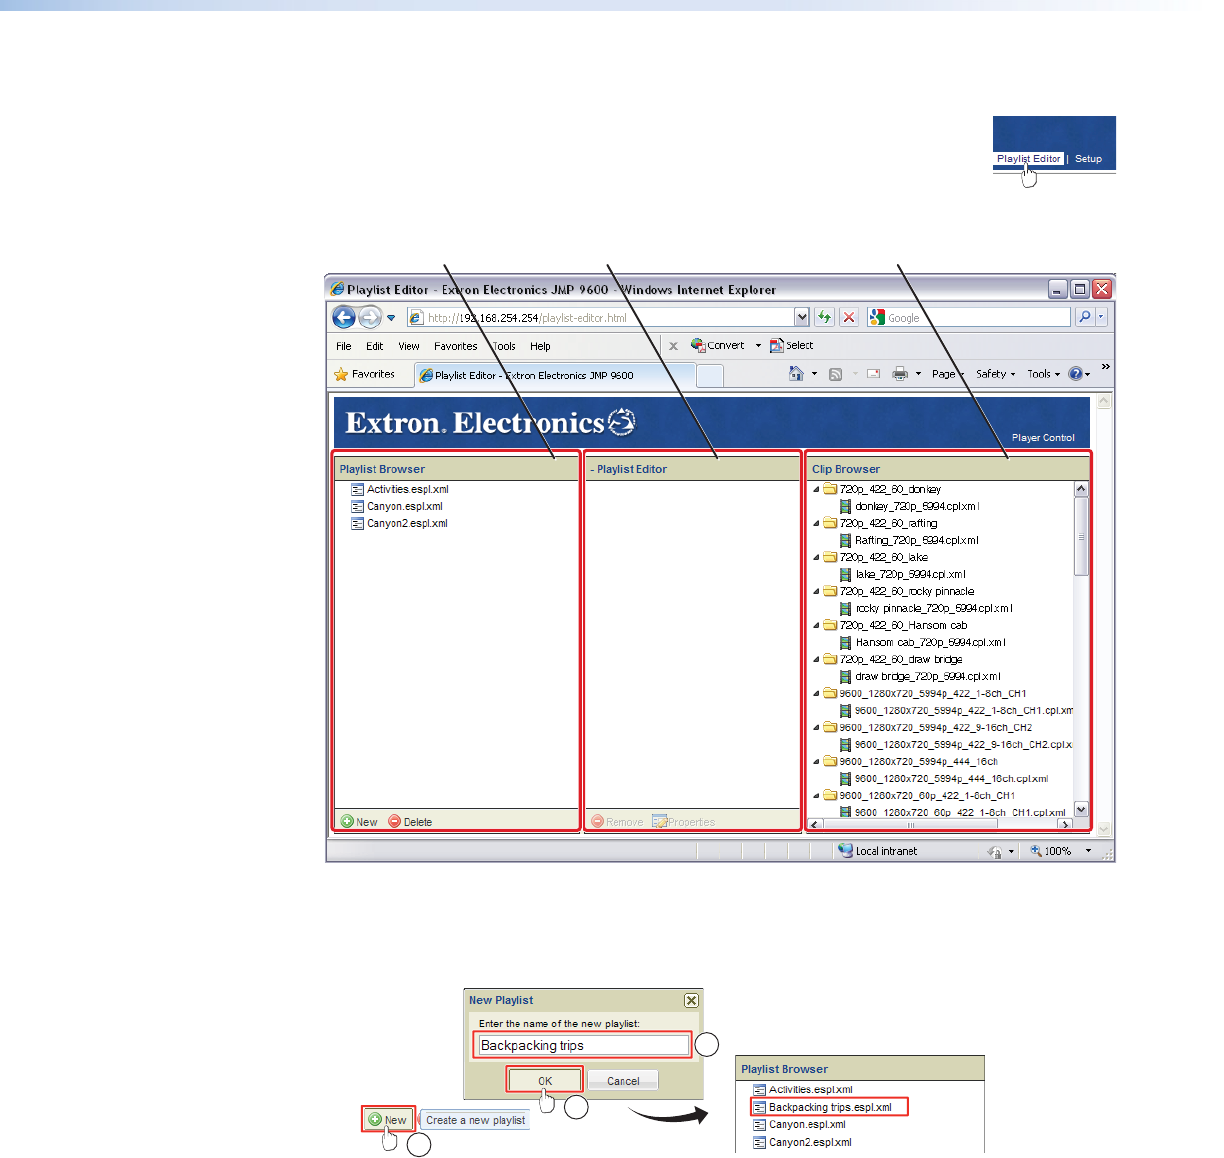The width and height of the screenshot is (1224, 1158).
Task: Collapse the 720p_422_60_Hansom cab folder
Action: coord(816,625)
